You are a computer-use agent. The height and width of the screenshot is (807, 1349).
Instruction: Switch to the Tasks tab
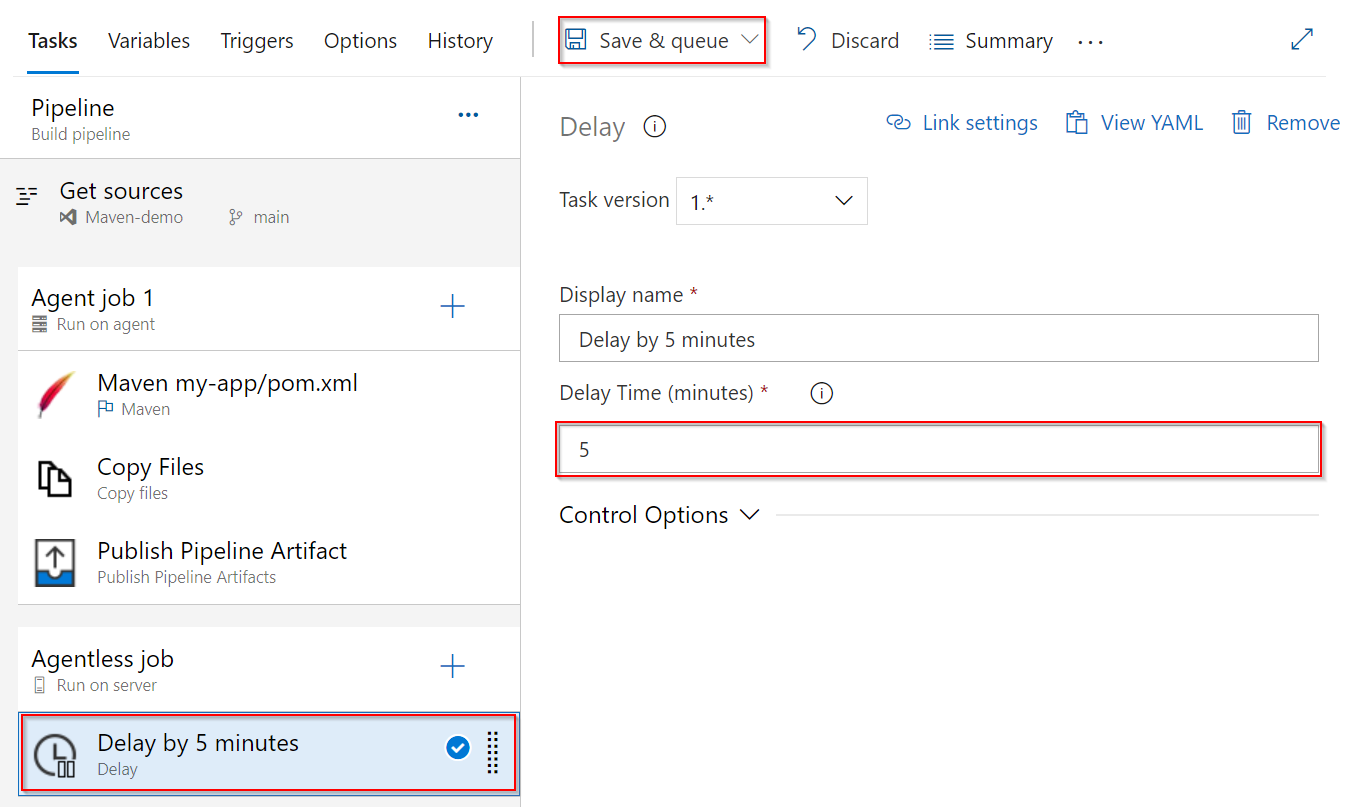click(x=53, y=41)
